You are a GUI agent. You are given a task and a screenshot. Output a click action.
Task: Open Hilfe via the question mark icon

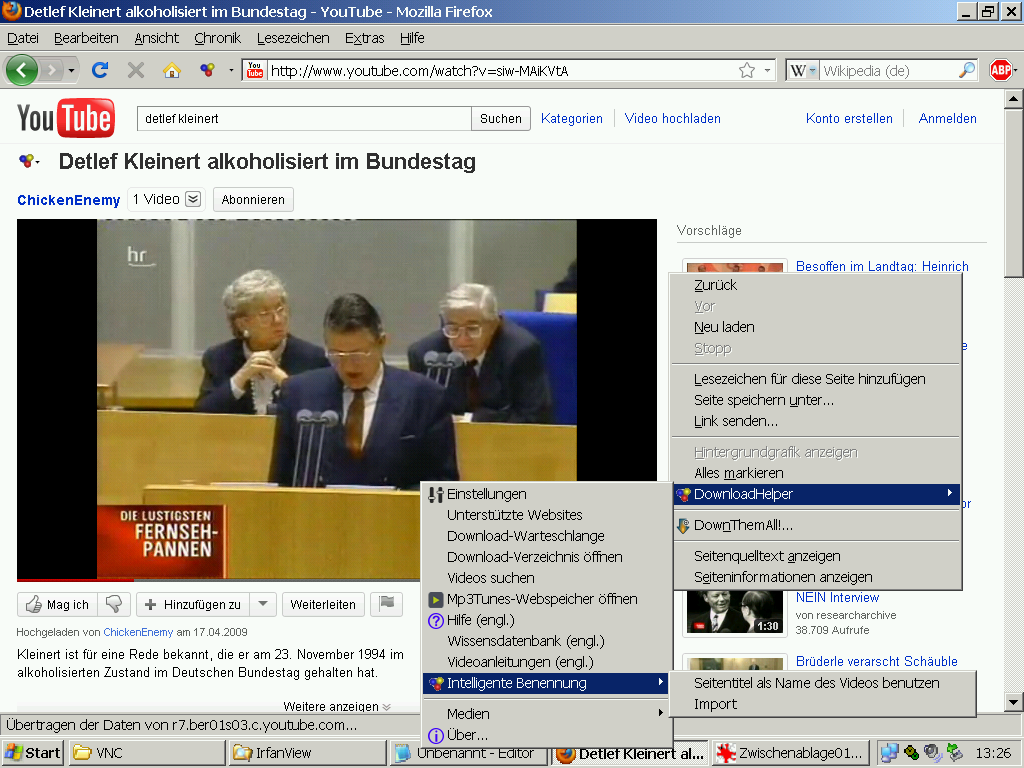point(435,620)
